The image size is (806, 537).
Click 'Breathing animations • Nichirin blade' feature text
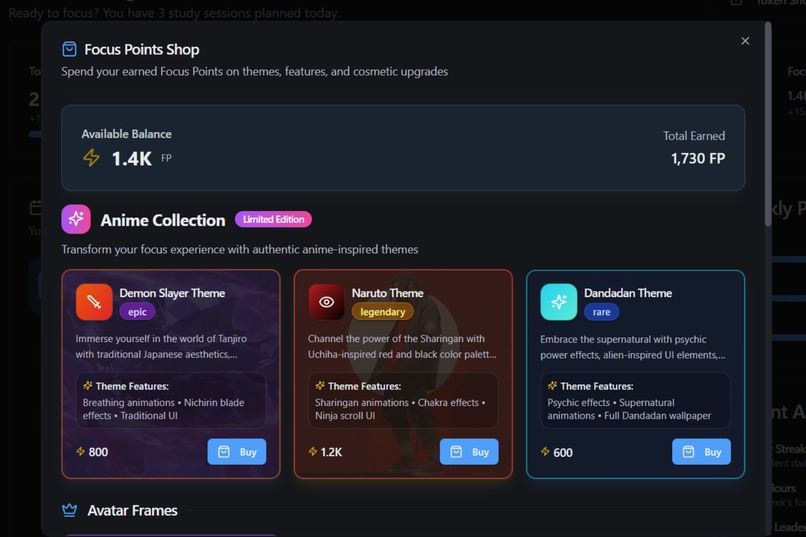pyautogui.click(x=163, y=402)
